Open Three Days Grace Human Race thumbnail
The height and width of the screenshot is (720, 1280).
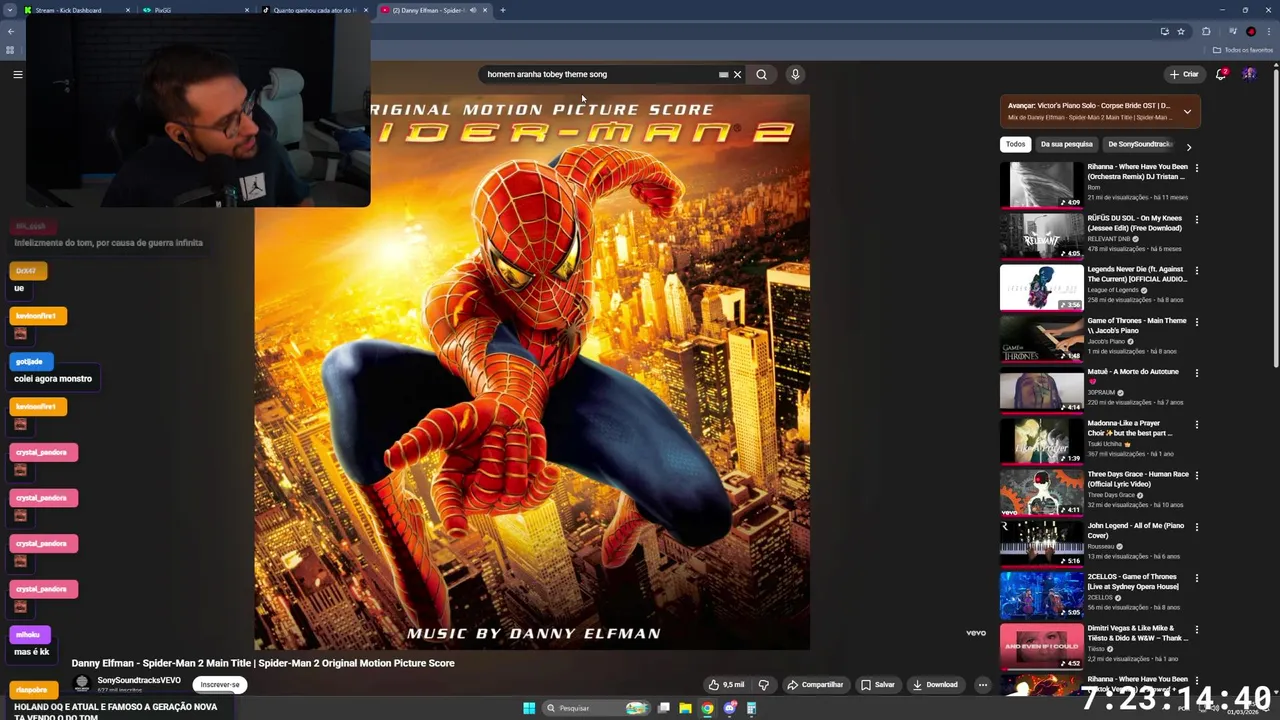tap(1042, 493)
